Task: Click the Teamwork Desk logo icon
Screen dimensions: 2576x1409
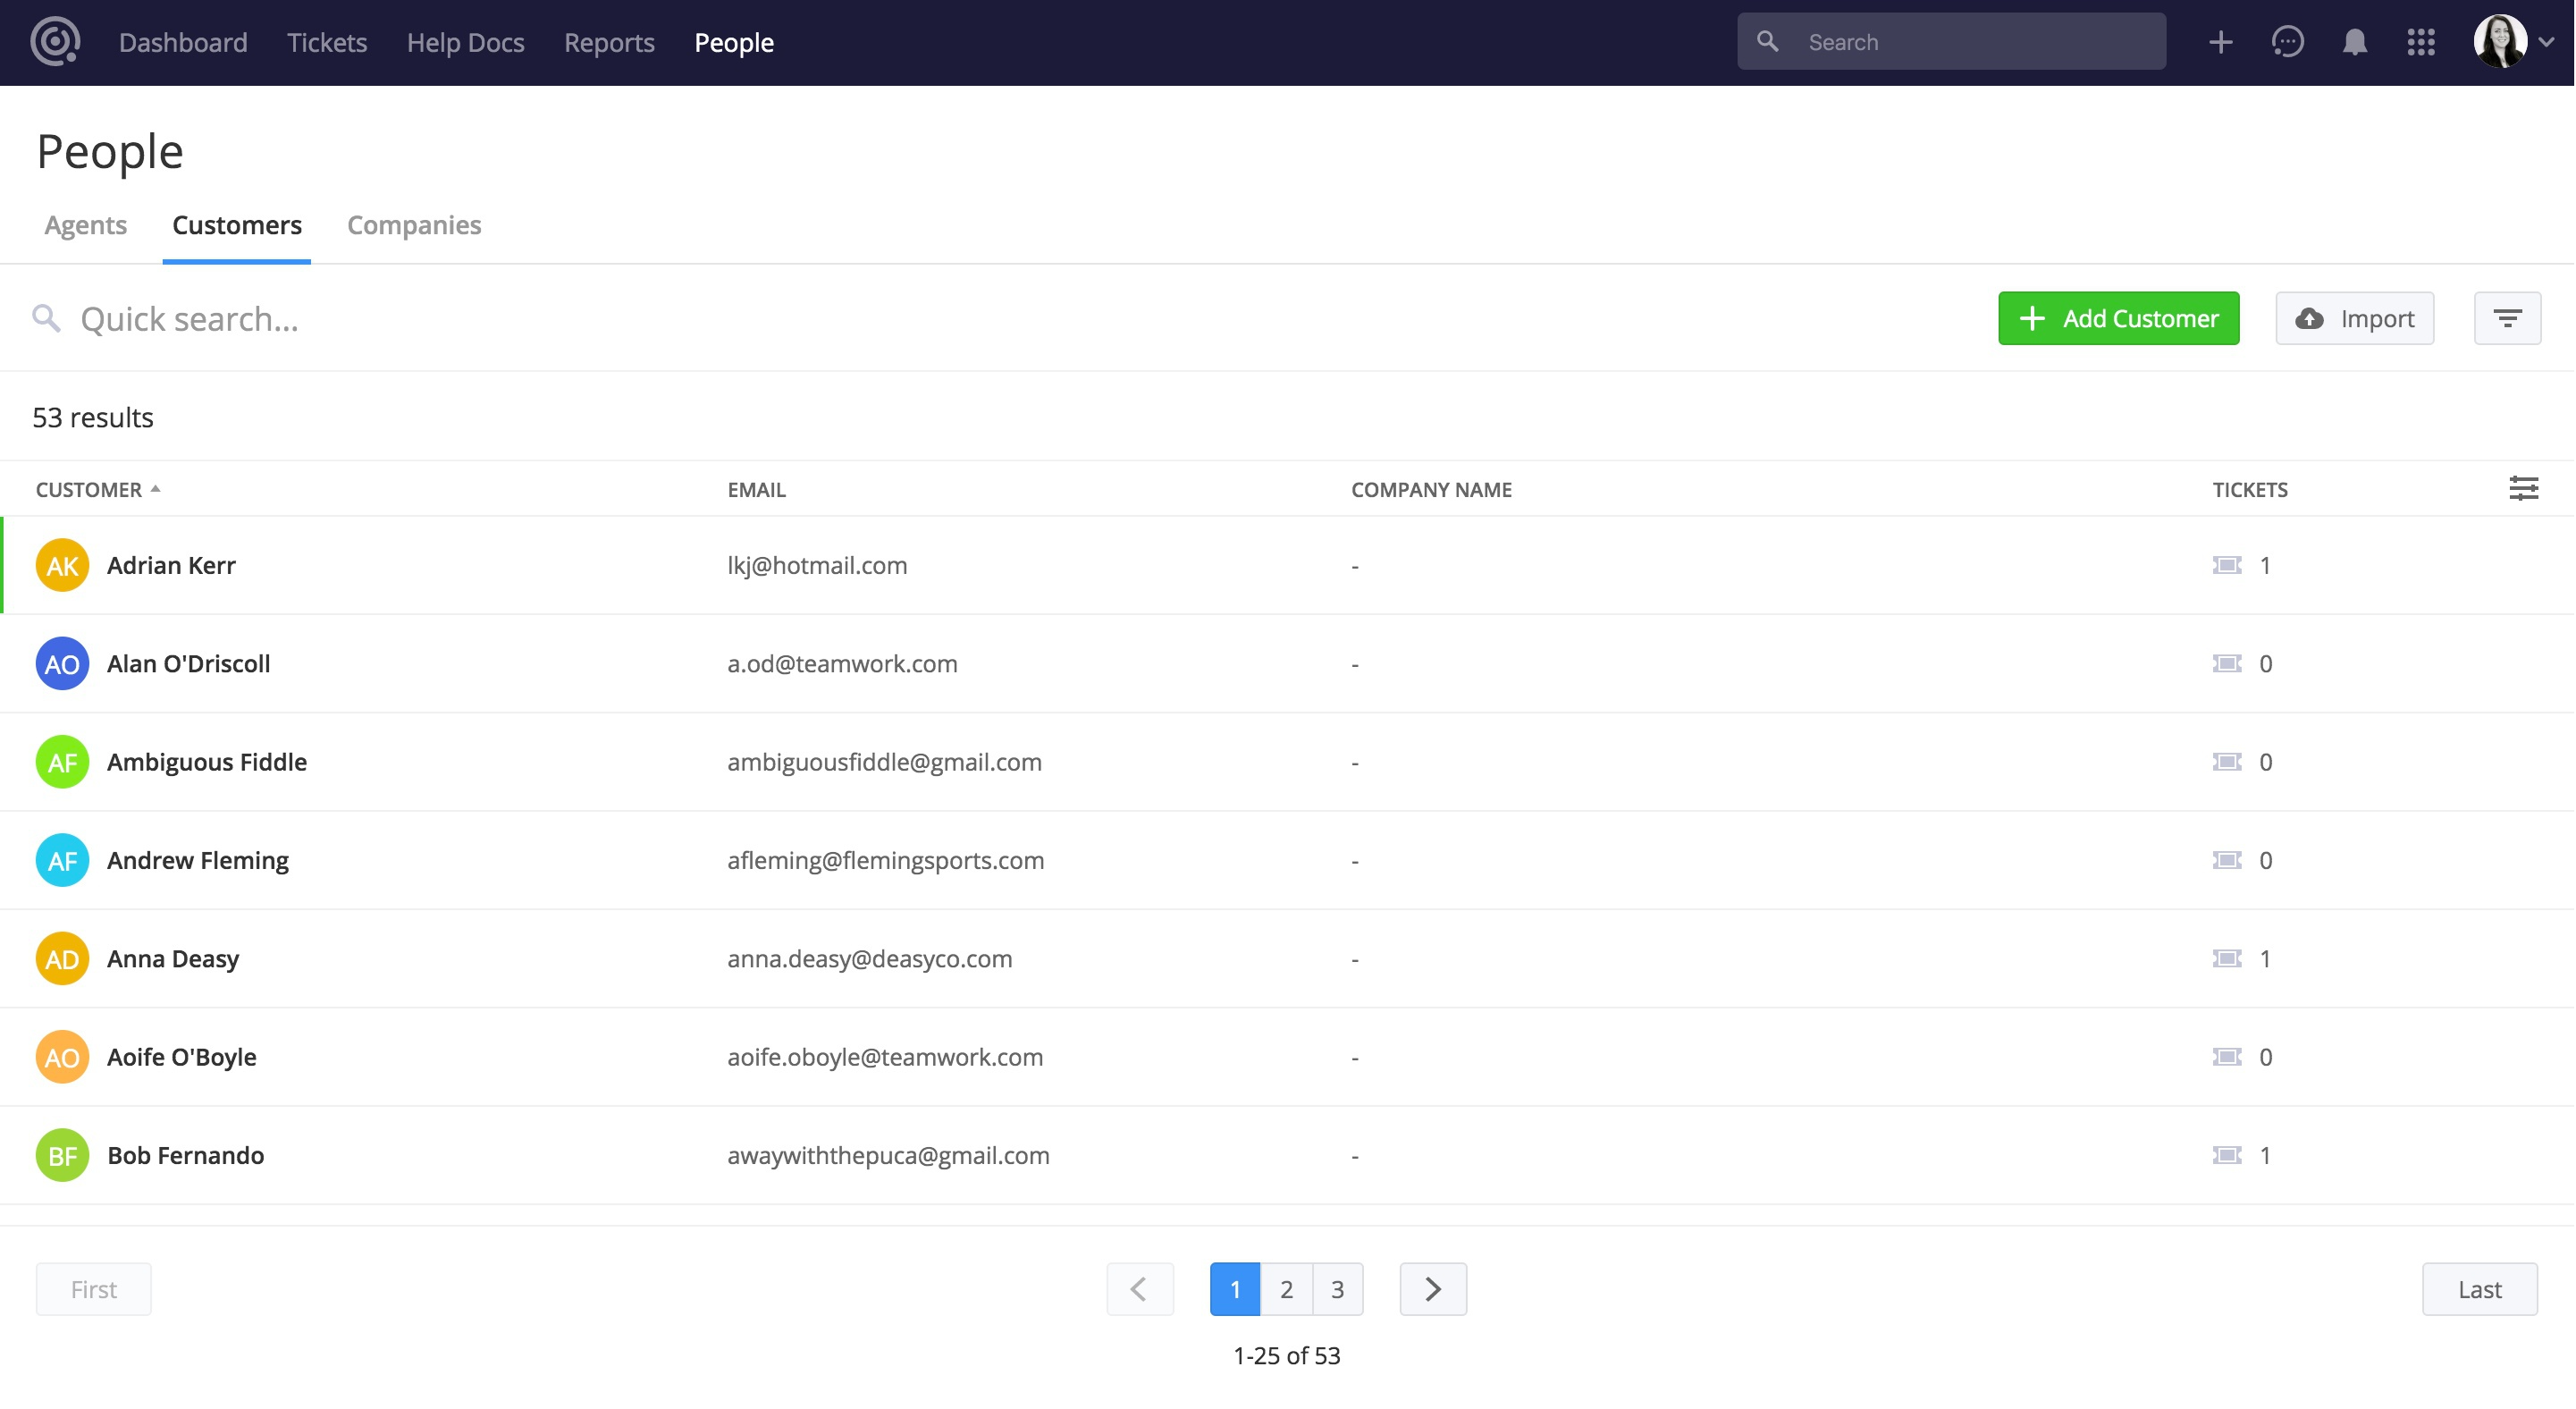Action: (55, 42)
